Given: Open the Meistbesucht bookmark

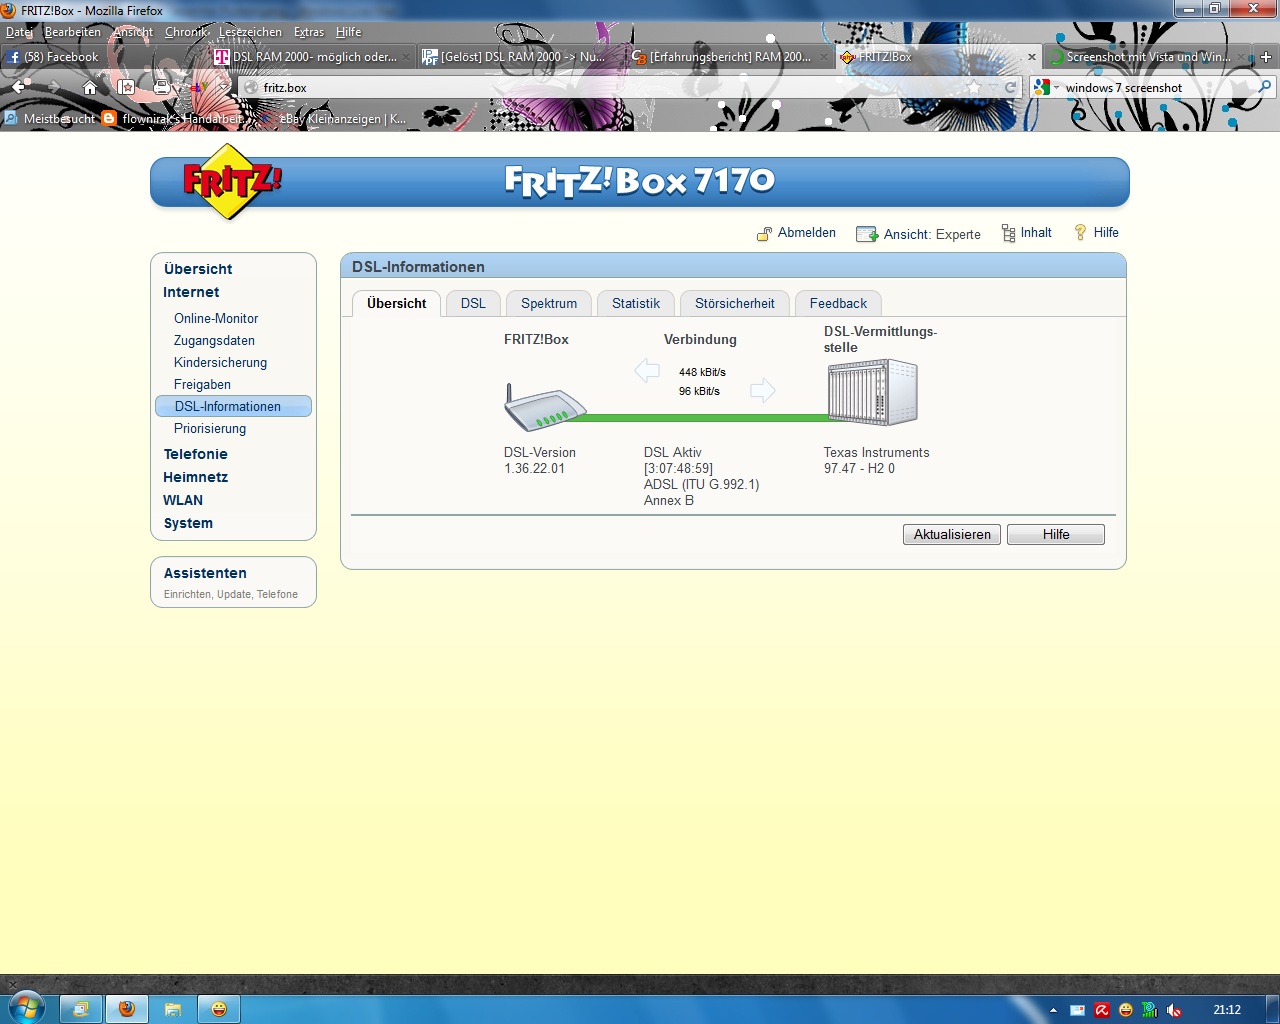Looking at the screenshot, I should pos(50,119).
